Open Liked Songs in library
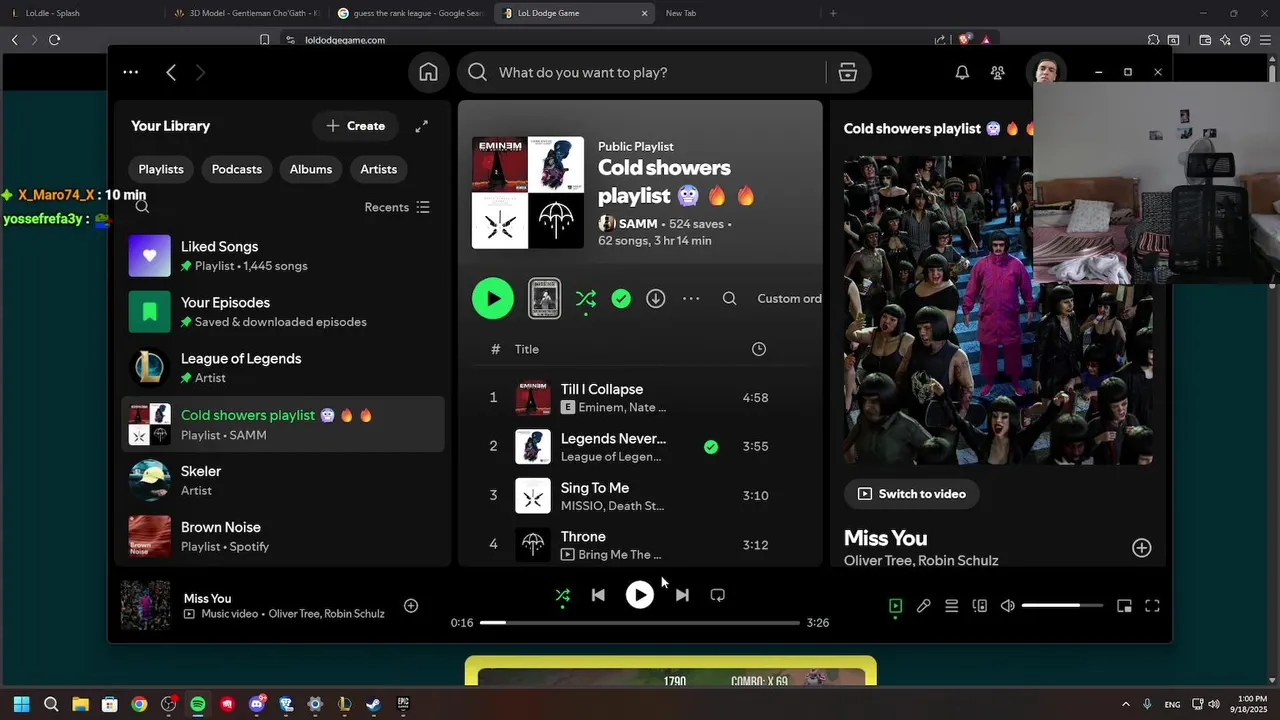Screen dimensions: 1280x720 283,256
